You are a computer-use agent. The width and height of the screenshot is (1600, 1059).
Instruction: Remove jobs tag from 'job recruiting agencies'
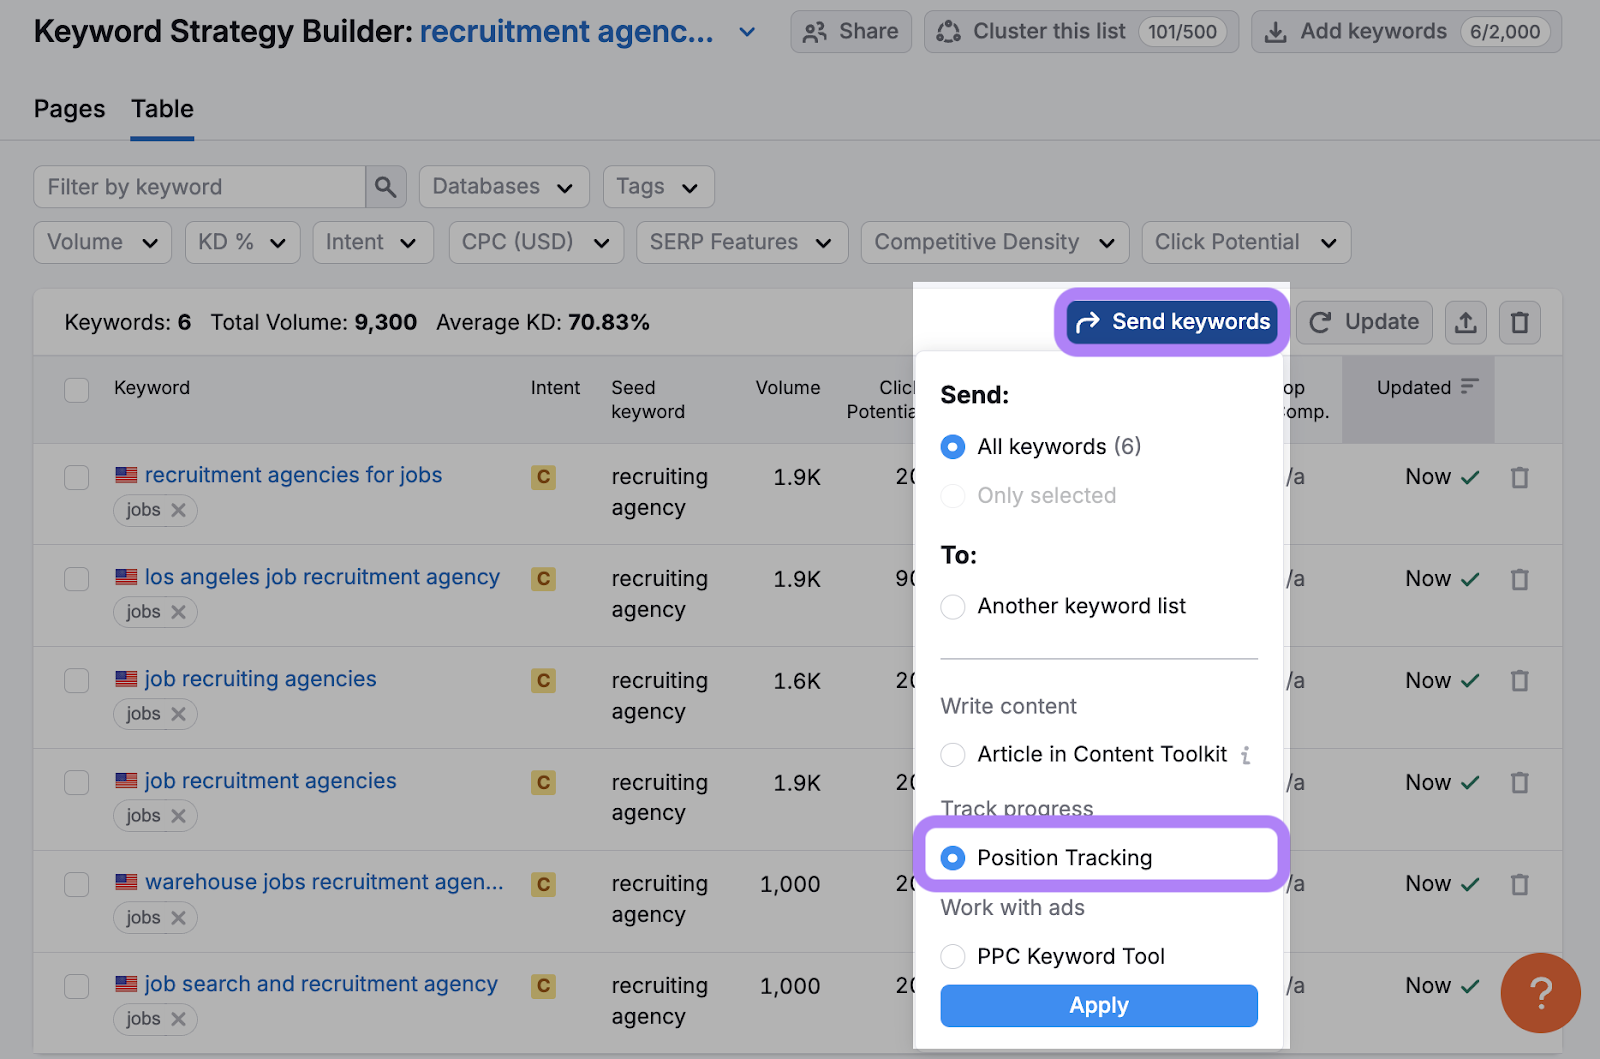179,714
